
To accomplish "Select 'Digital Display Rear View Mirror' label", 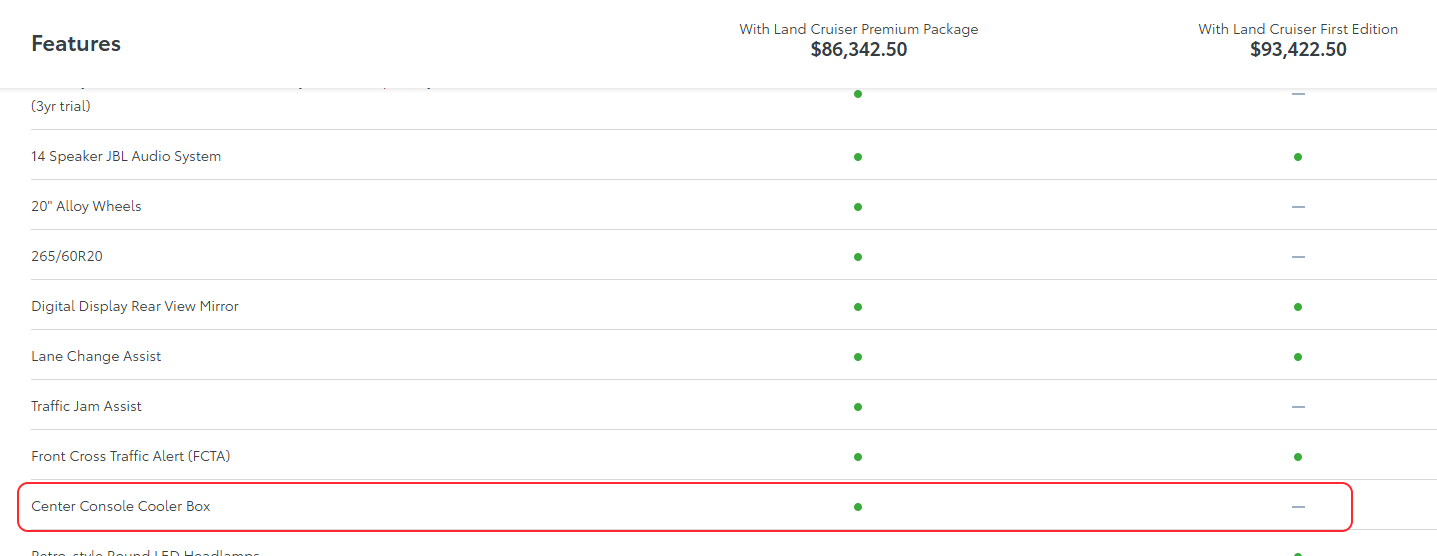I will [135, 306].
